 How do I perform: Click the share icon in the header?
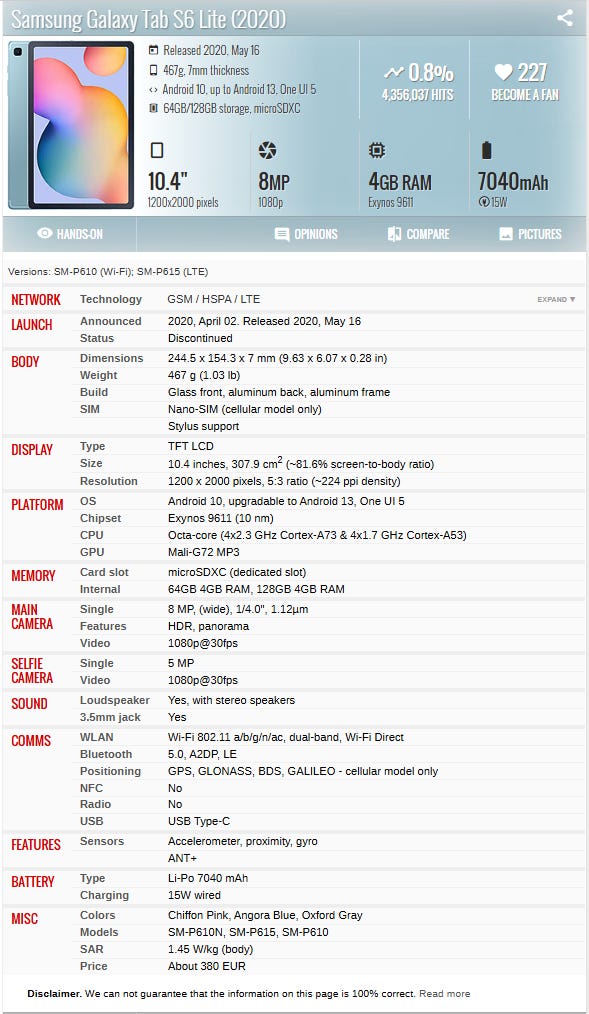click(x=565, y=18)
